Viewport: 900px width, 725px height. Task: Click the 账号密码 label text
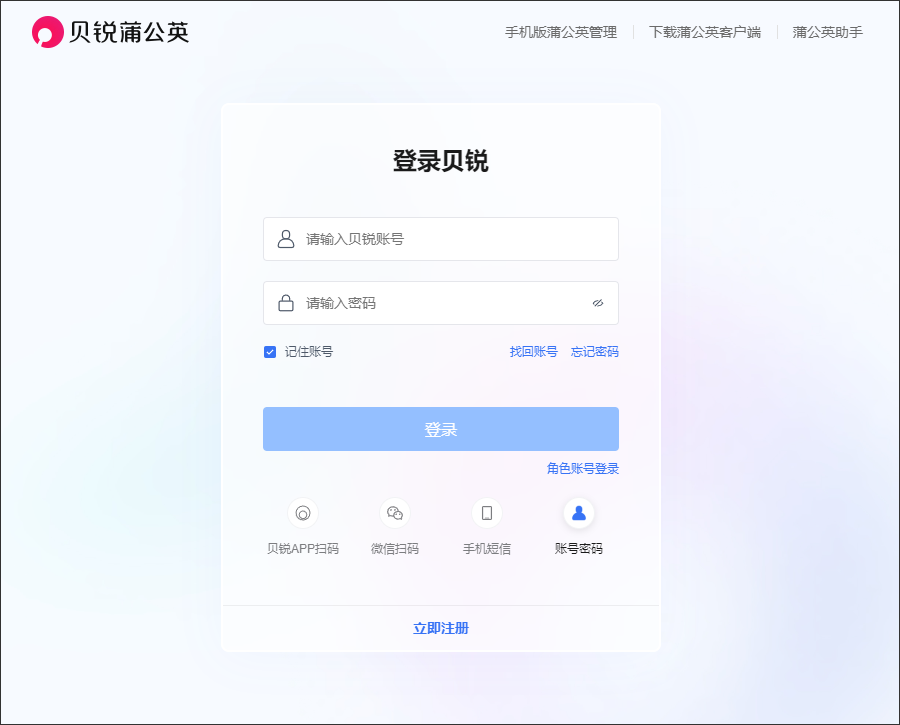579,549
